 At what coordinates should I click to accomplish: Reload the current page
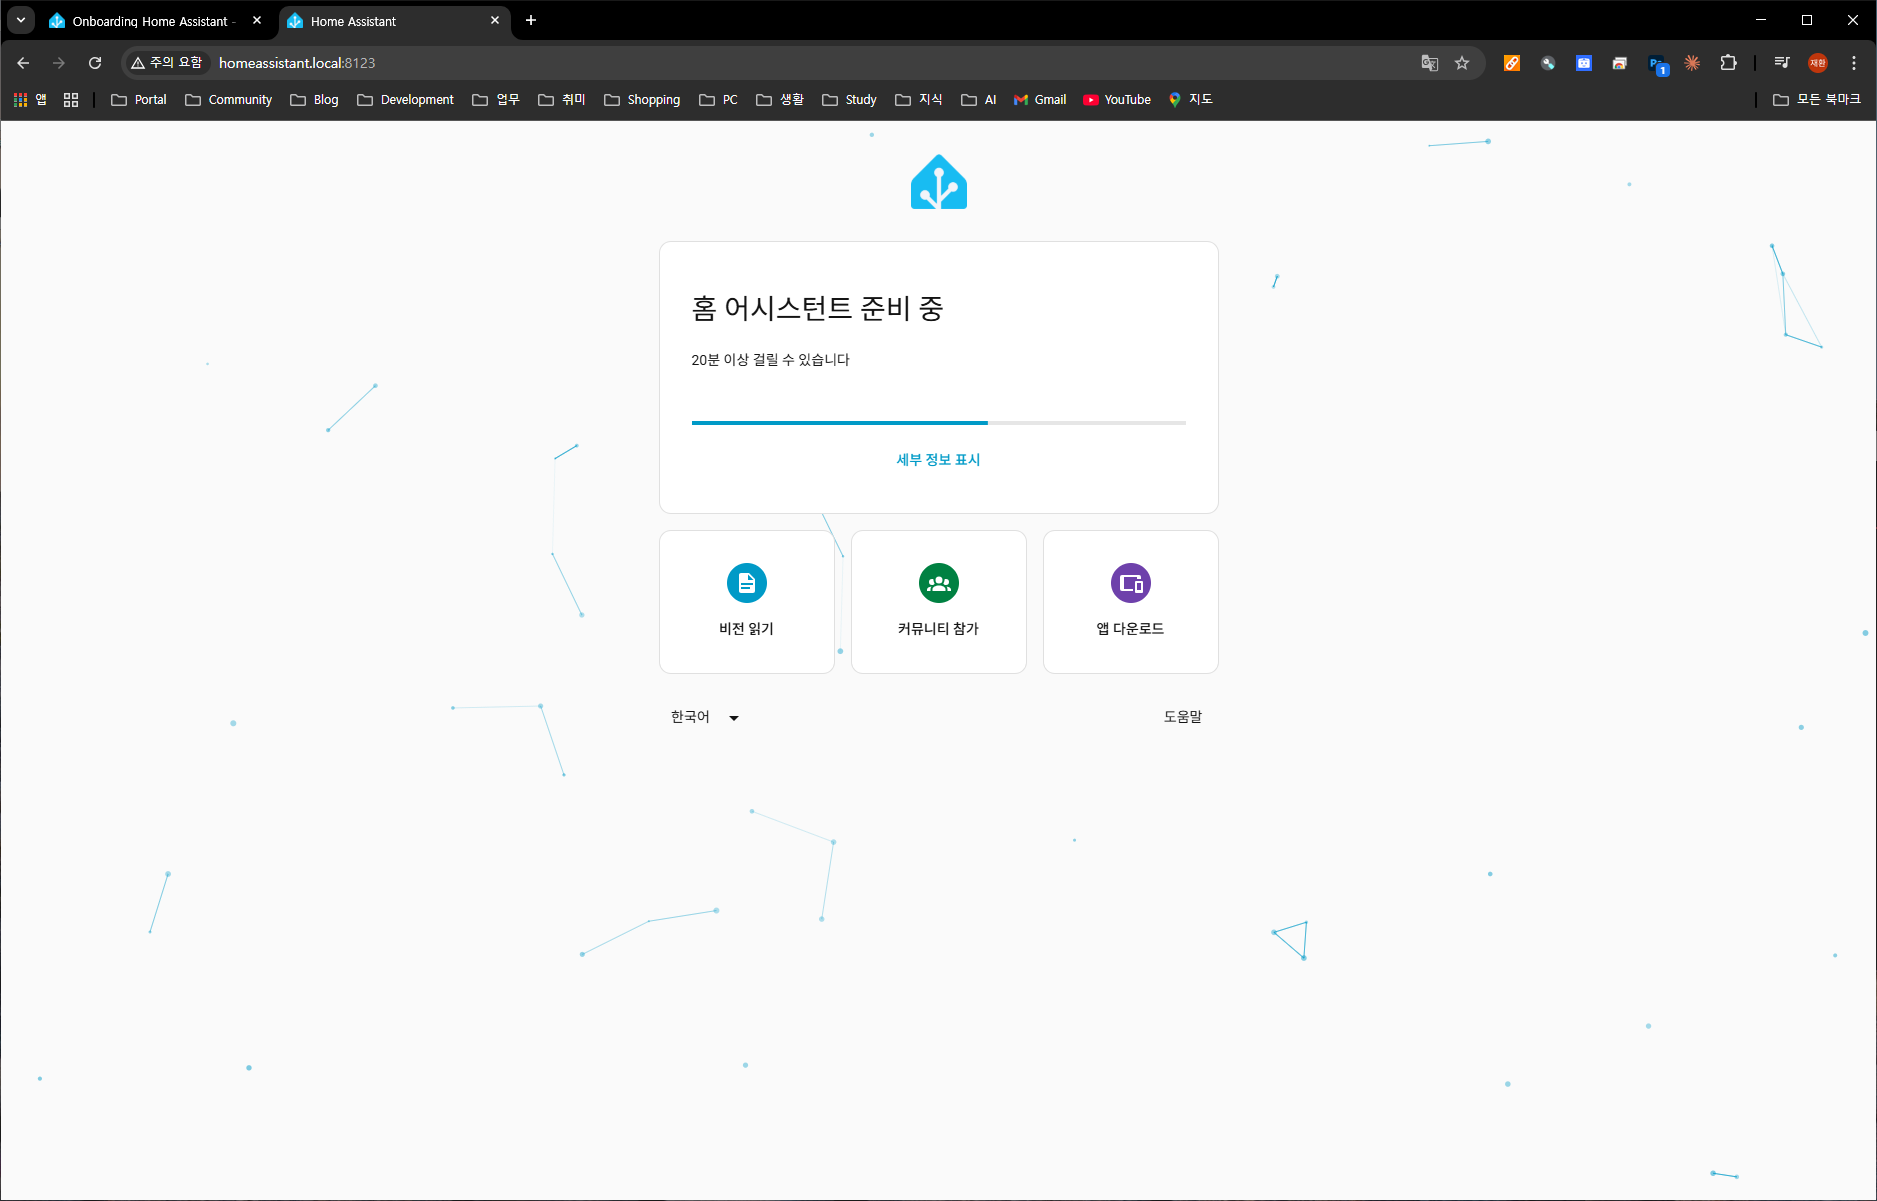pos(95,63)
